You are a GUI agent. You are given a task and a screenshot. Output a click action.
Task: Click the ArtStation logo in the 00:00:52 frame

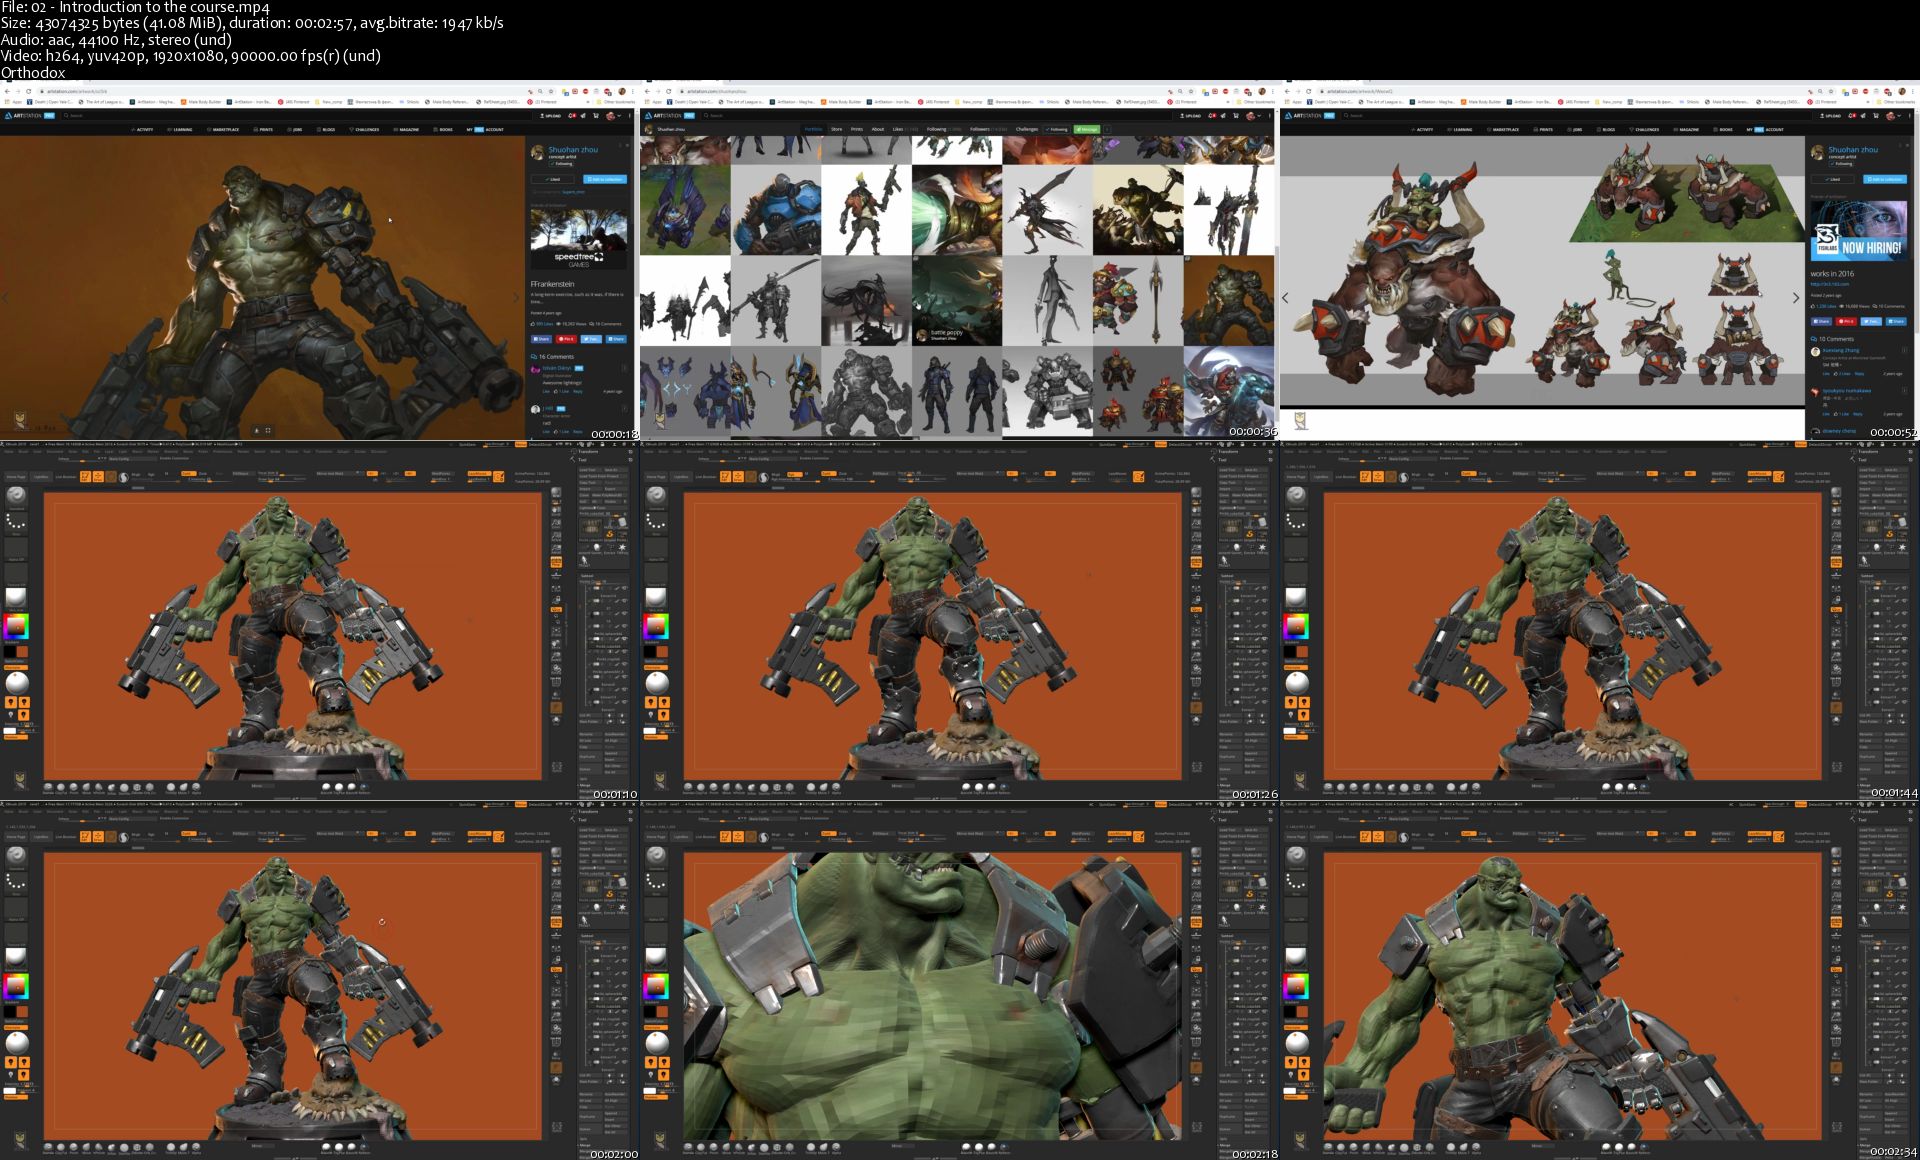[x=1310, y=116]
